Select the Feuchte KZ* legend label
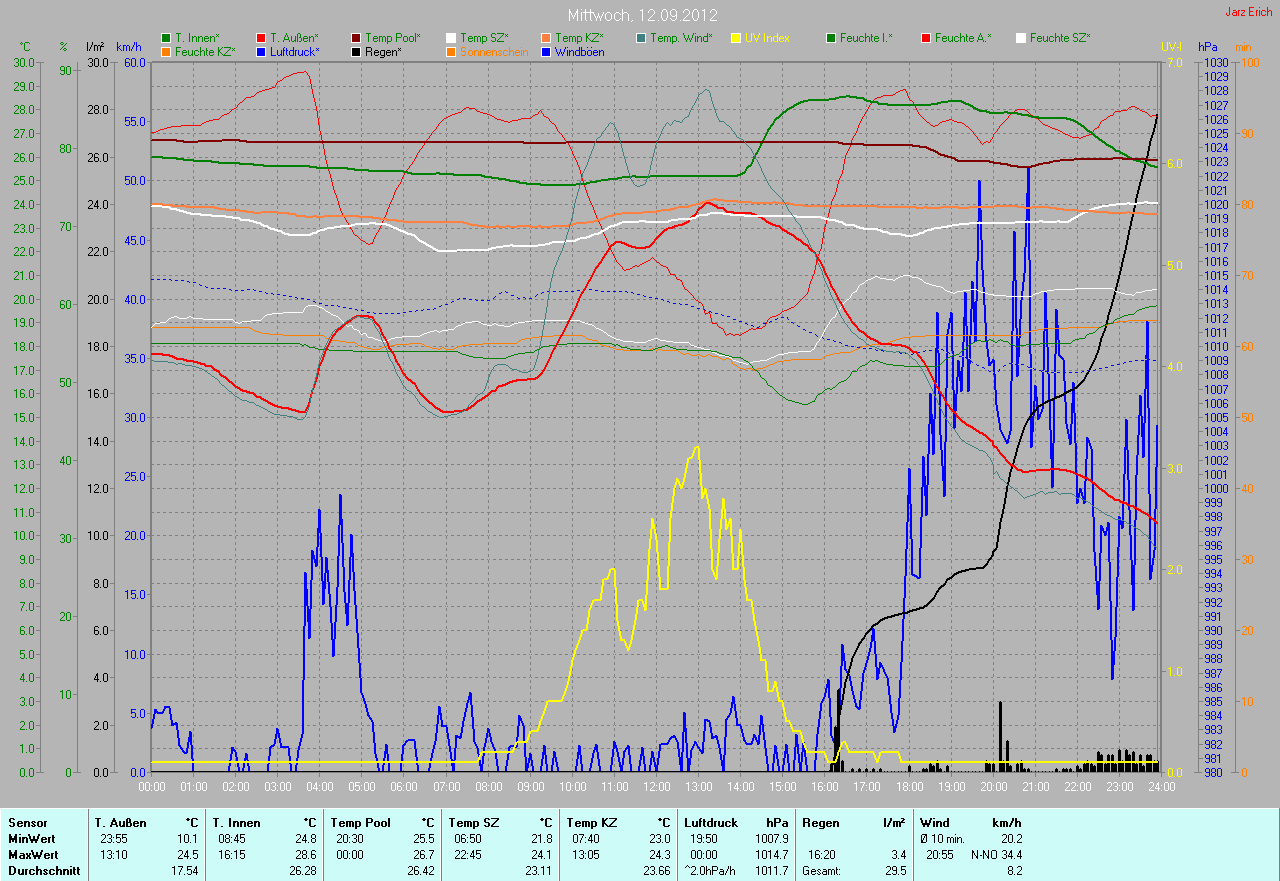Screen dimensions: 1280x881 point(205,51)
